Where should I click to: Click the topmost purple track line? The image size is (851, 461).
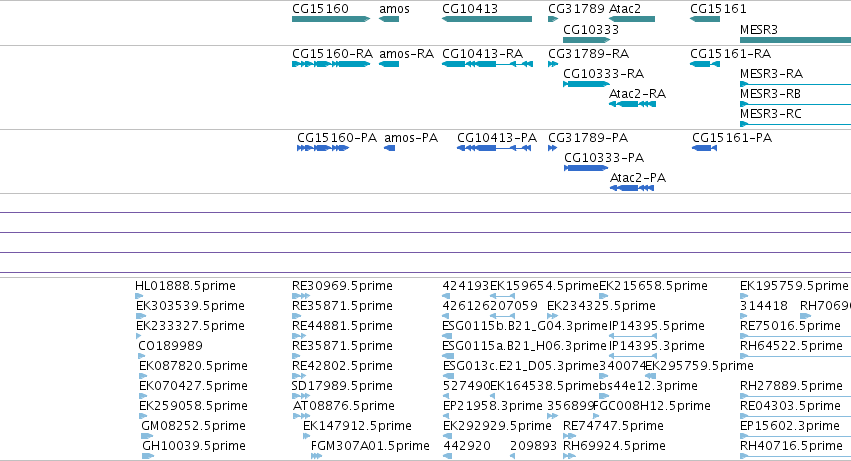tap(426, 212)
